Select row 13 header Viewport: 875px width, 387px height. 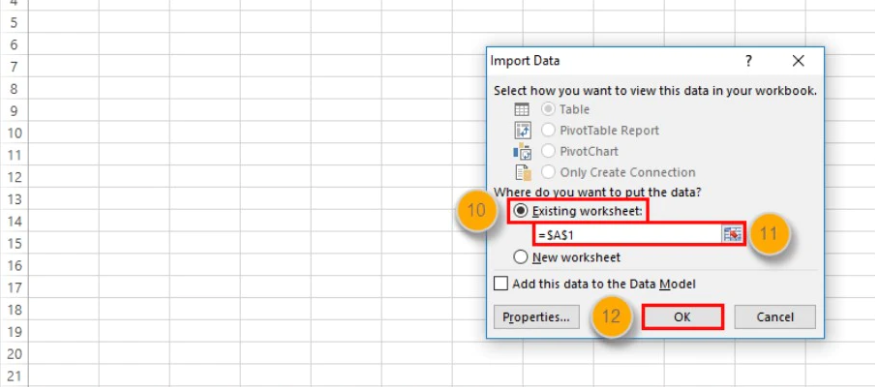click(x=14, y=199)
